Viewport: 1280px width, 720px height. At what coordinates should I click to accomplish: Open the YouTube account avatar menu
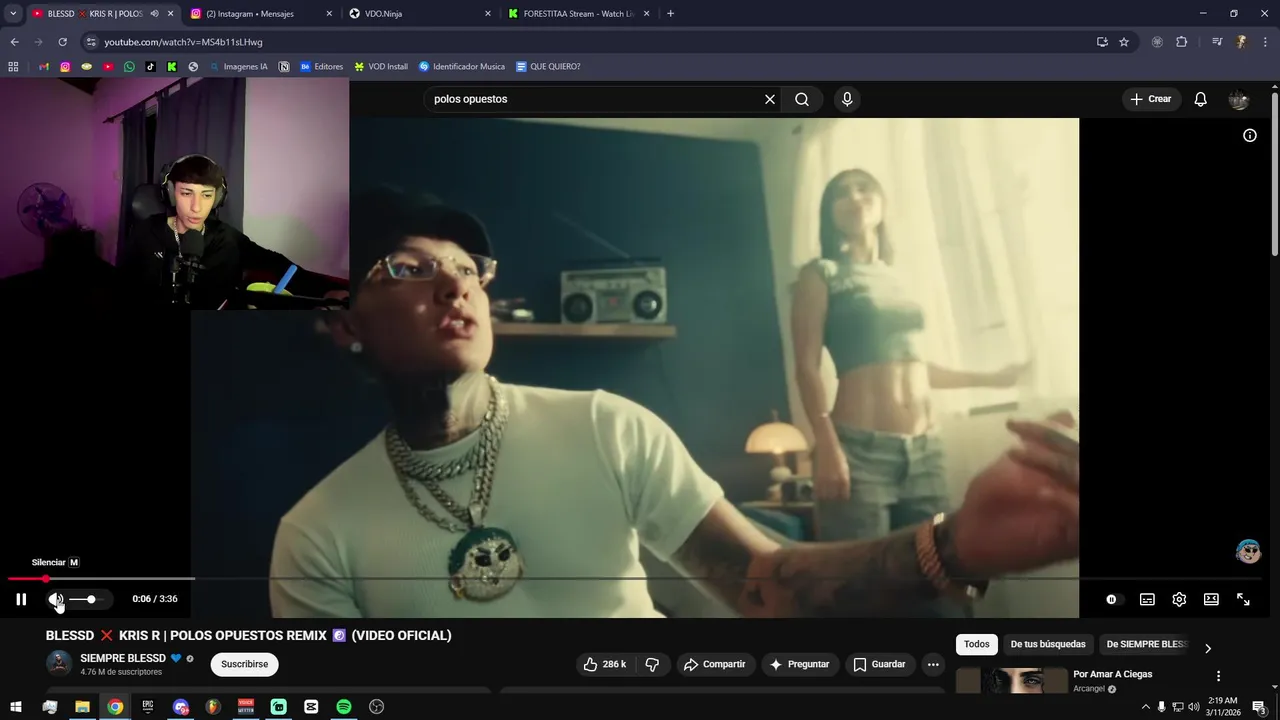[1239, 99]
